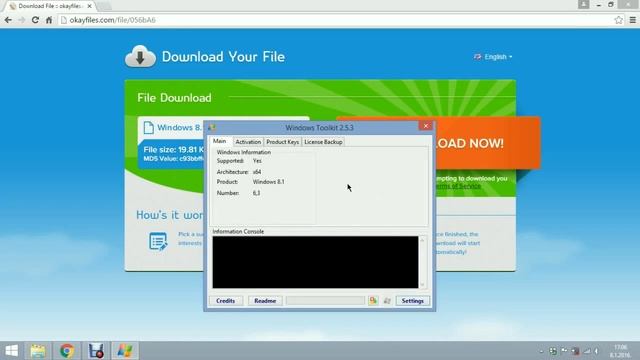
Task: Click the network signal tray icon
Action: click(x=587, y=351)
